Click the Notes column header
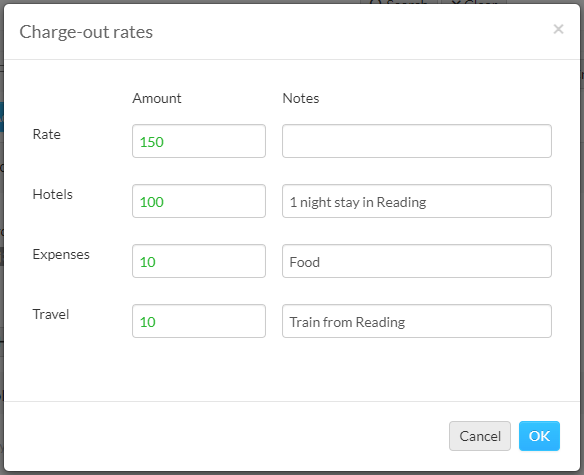The width and height of the screenshot is (584, 475). click(x=301, y=98)
